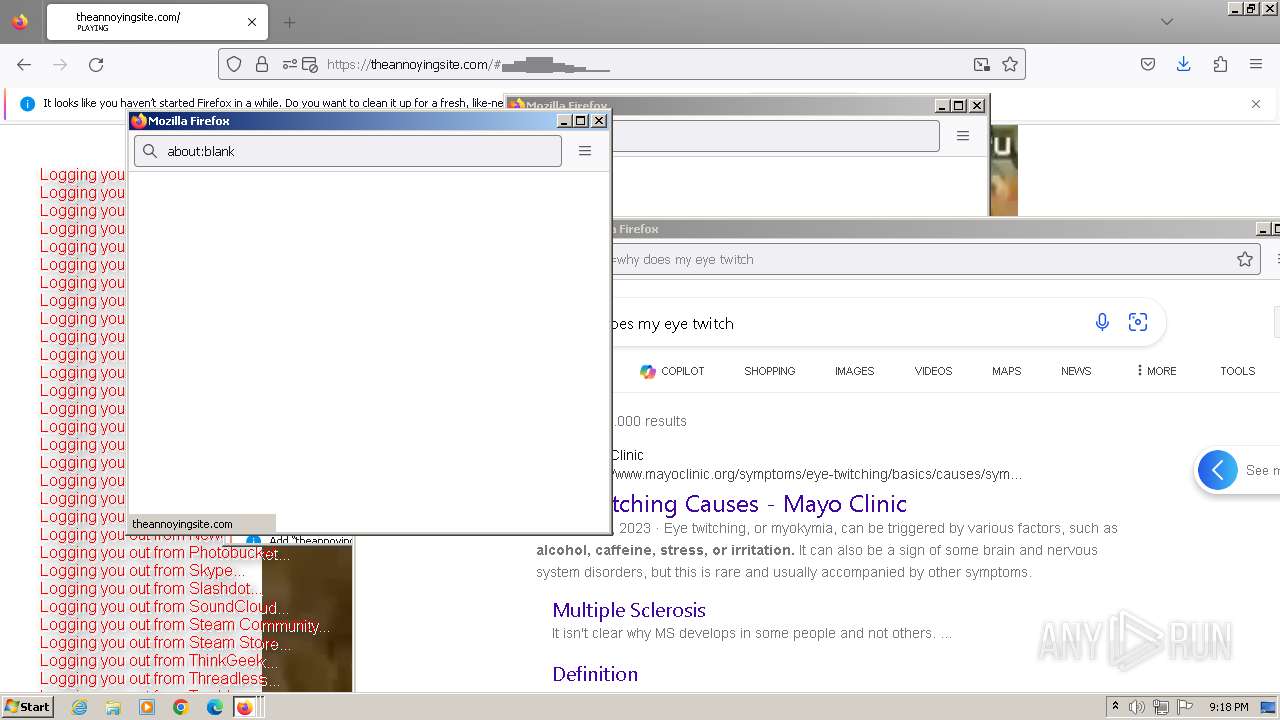
Task: Open main Firefox hamburger menu
Action: (1256, 64)
